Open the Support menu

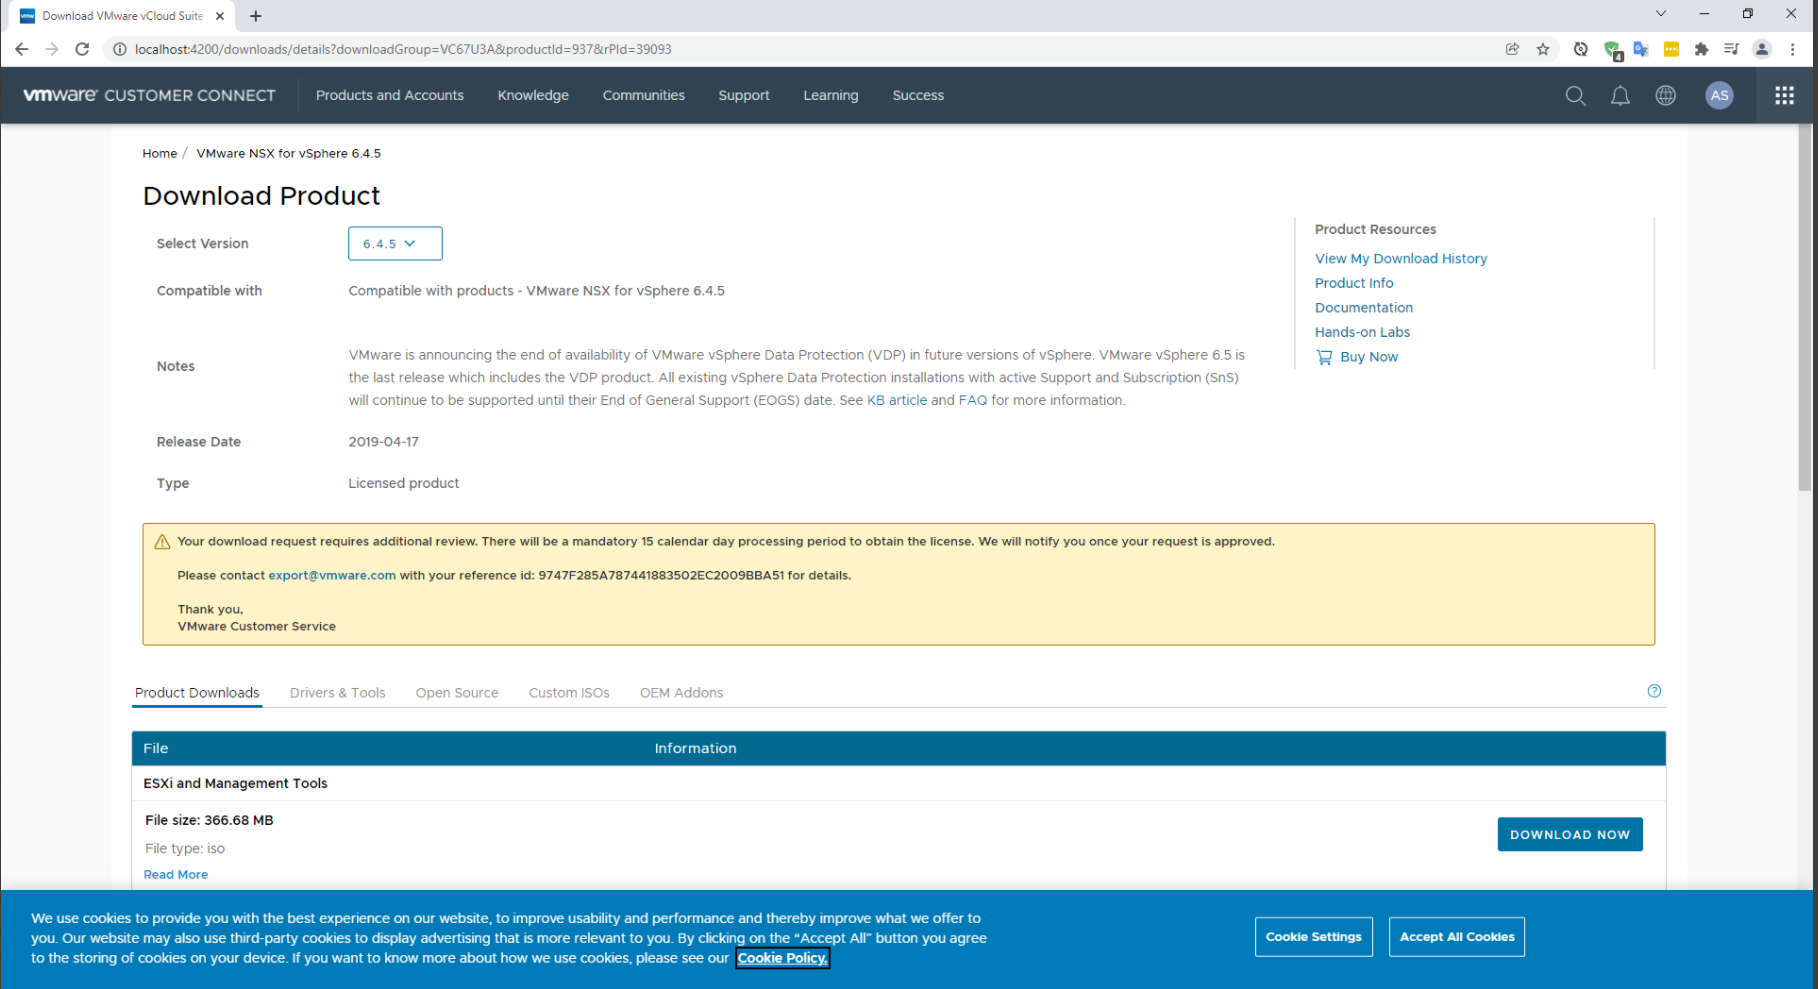pyautogui.click(x=744, y=96)
